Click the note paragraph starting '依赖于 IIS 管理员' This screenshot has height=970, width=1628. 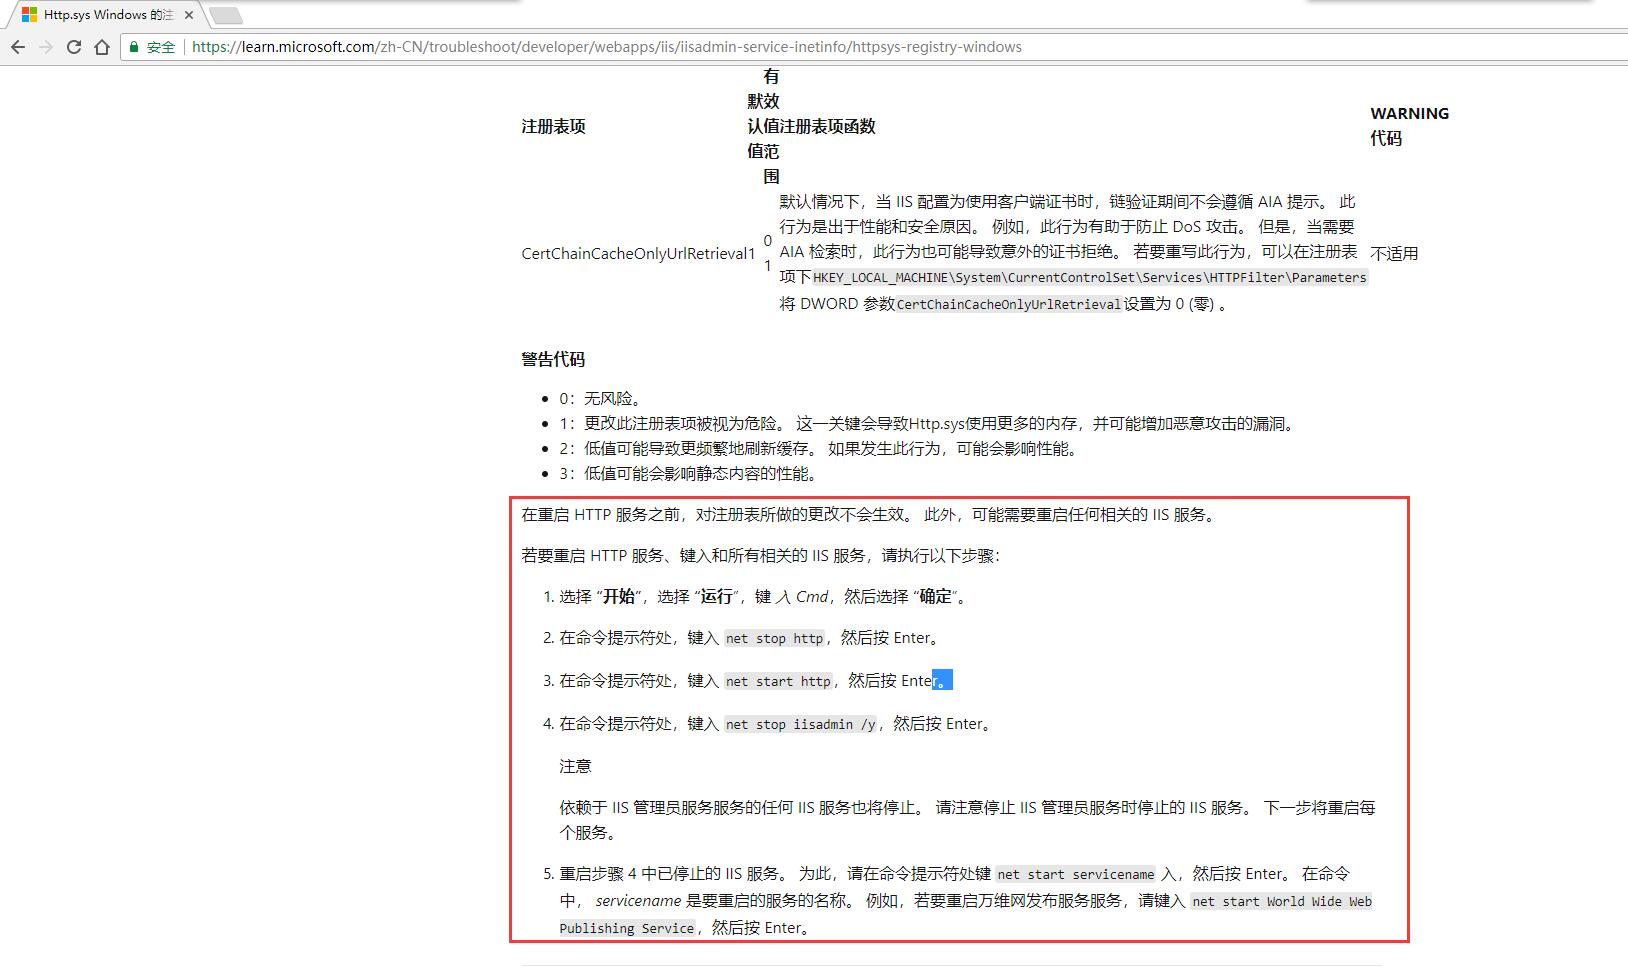(x=967, y=820)
